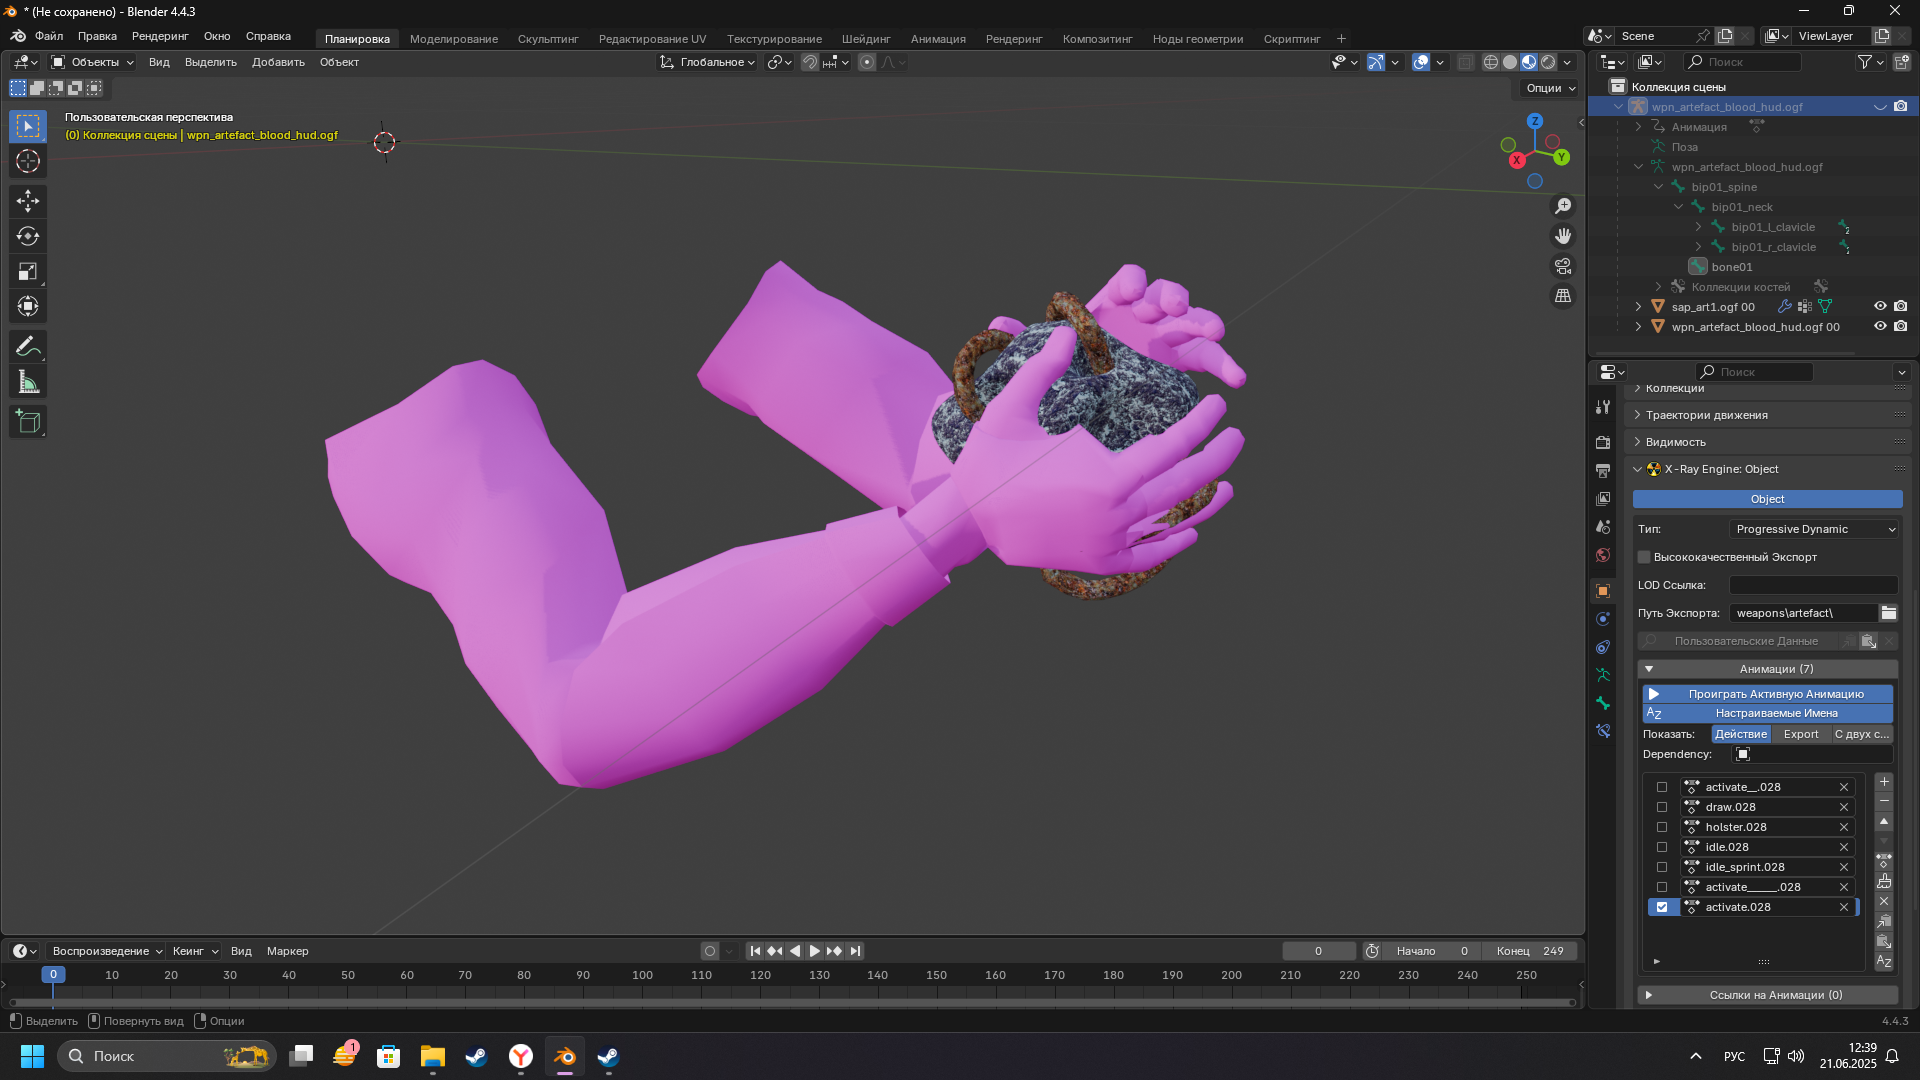Open export path folder browser
The width and height of the screenshot is (1920, 1080).
pyautogui.click(x=1888, y=613)
